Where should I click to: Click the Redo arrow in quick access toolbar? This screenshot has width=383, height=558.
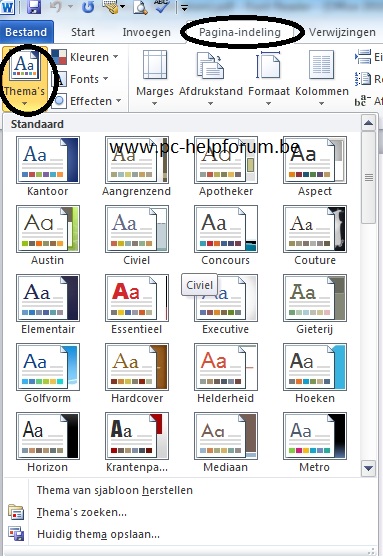[x=88, y=6]
